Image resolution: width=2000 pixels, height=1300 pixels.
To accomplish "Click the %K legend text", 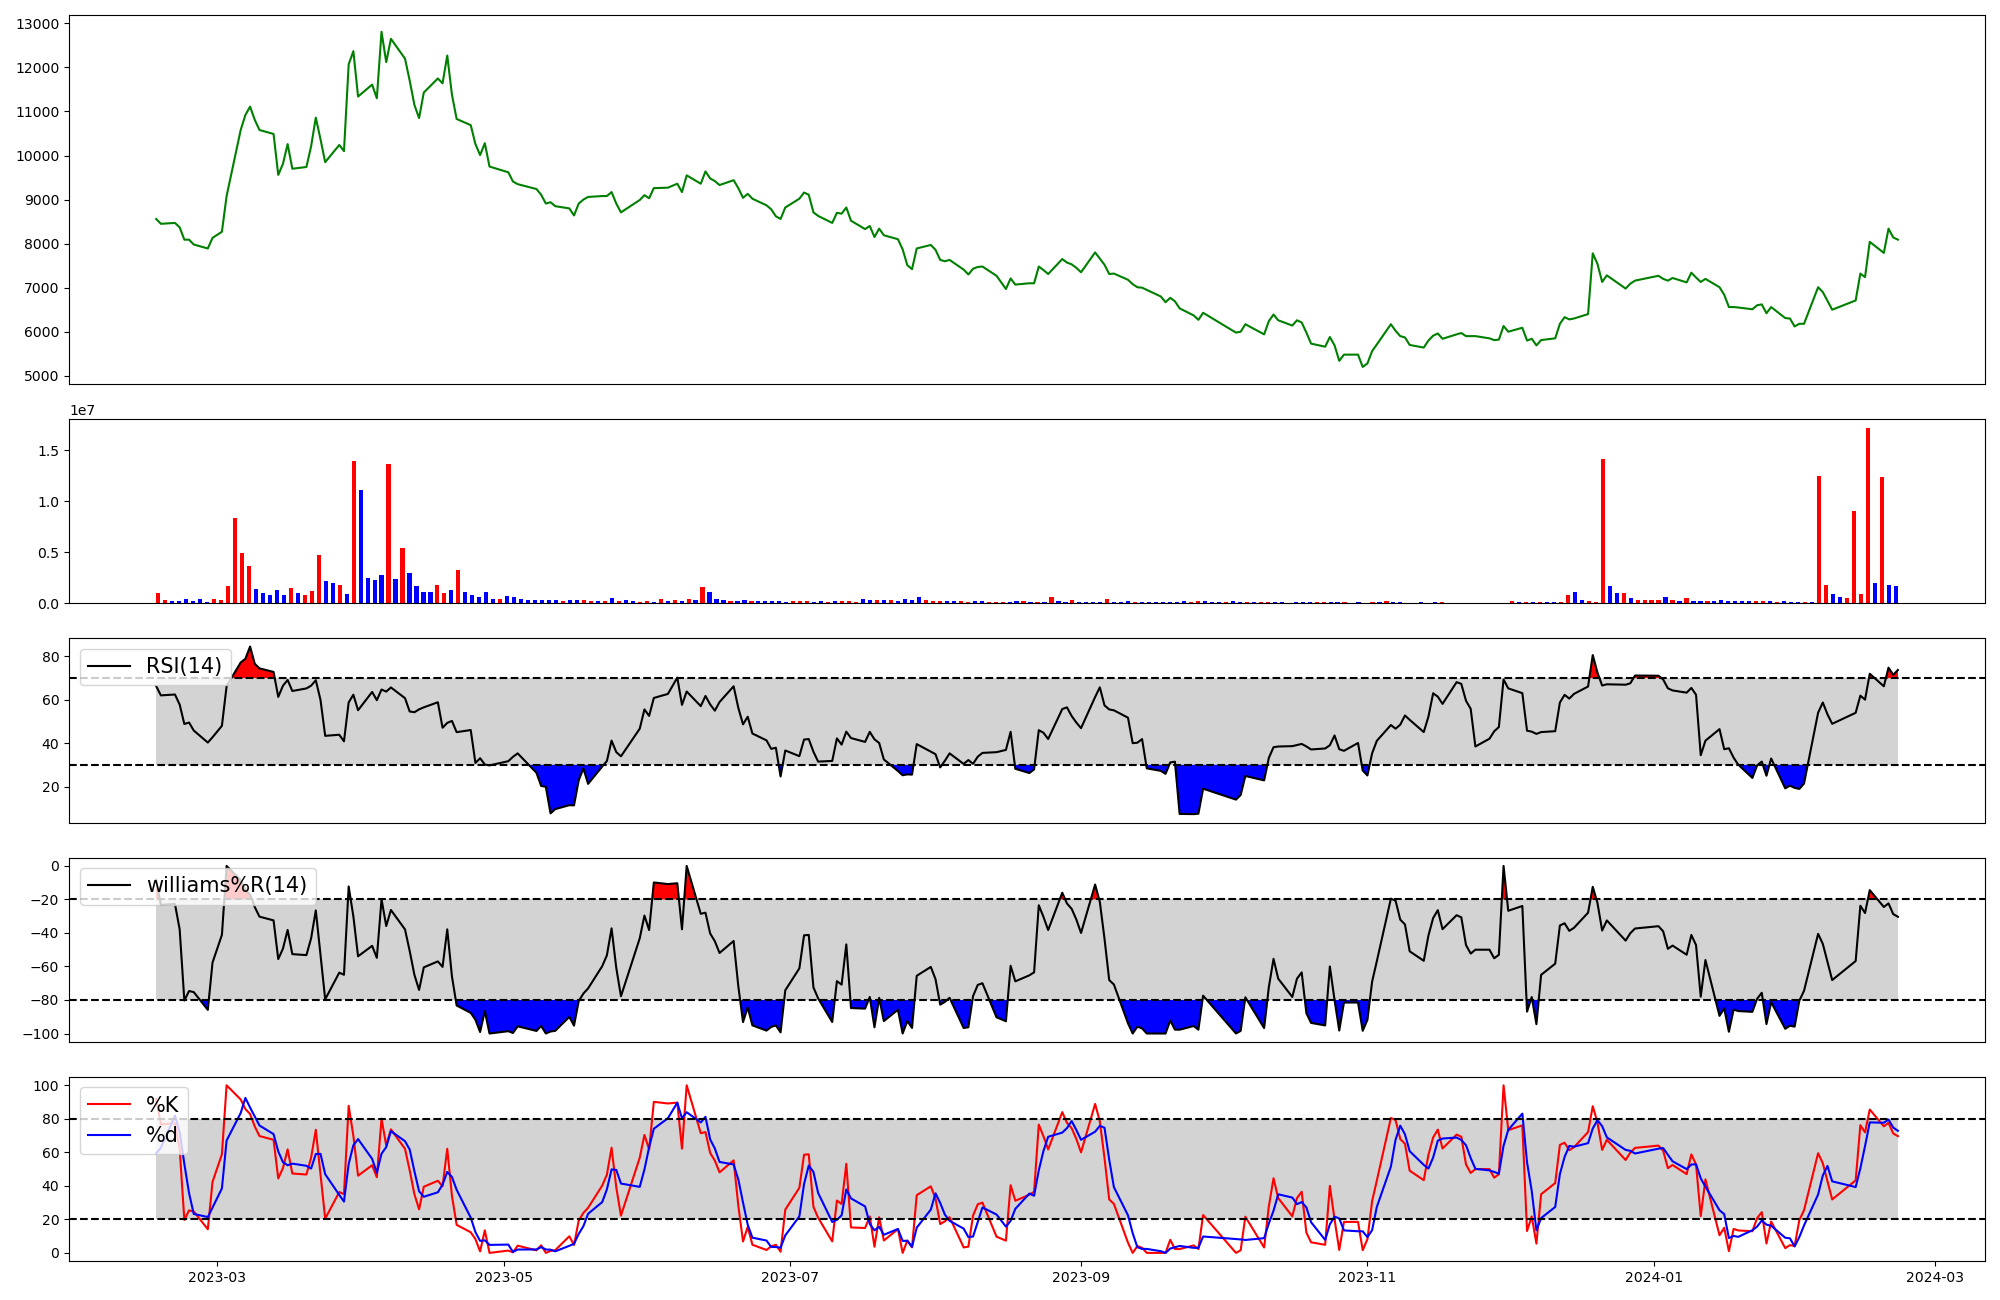I will click(x=162, y=1105).
